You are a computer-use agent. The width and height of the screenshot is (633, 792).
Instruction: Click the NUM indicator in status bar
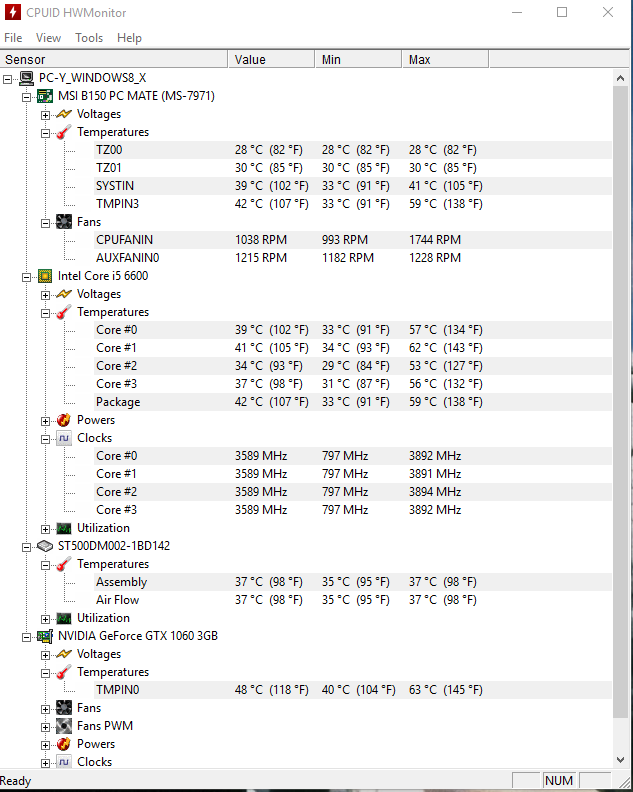click(x=559, y=781)
